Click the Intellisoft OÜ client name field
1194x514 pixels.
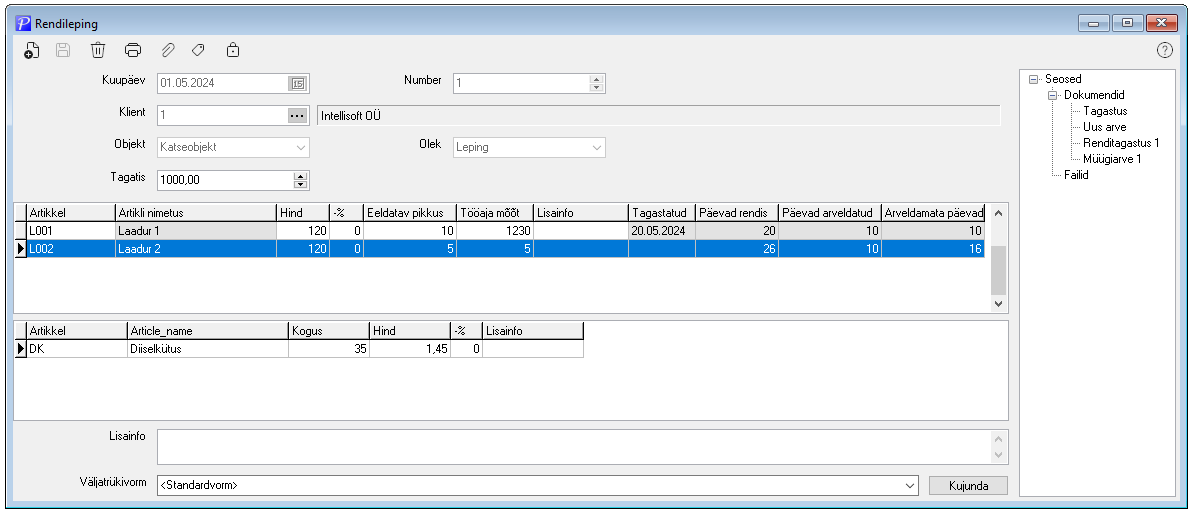coord(658,116)
